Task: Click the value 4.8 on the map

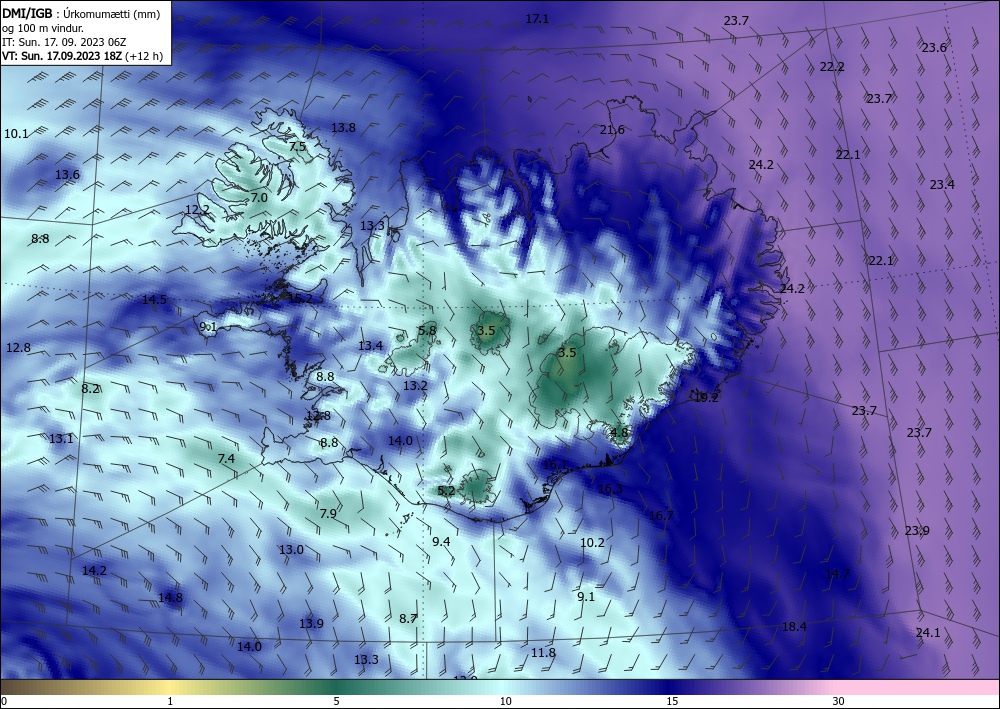Action: click(x=619, y=432)
